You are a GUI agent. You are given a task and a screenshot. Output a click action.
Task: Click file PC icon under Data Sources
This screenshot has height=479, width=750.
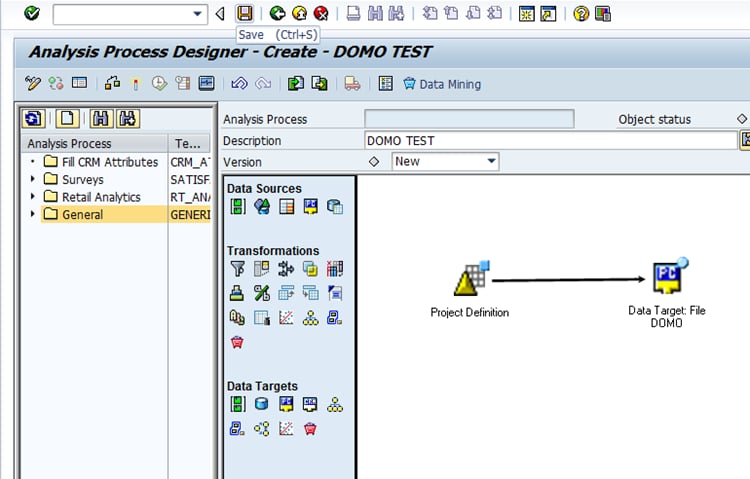pyautogui.click(x=310, y=206)
